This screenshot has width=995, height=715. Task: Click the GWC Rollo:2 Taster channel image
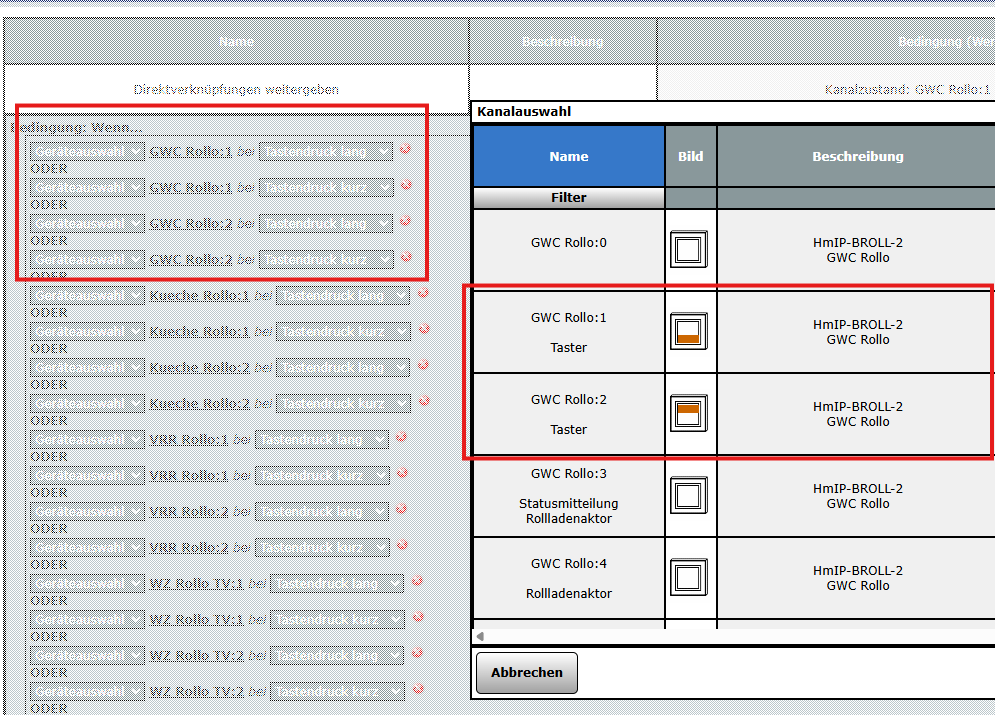[688, 414]
